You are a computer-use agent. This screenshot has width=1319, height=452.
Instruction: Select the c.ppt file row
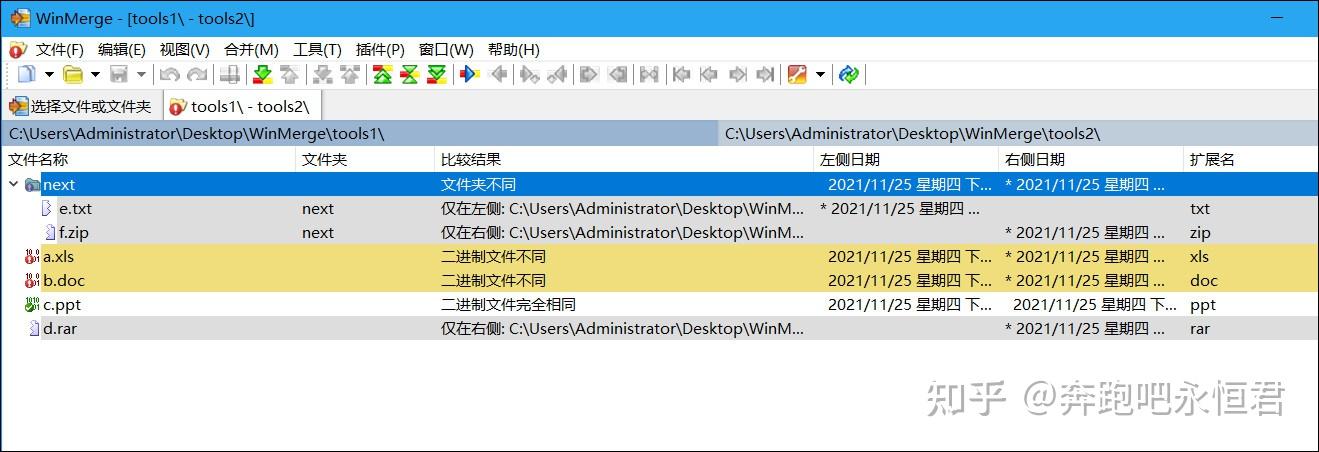(x=659, y=304)
